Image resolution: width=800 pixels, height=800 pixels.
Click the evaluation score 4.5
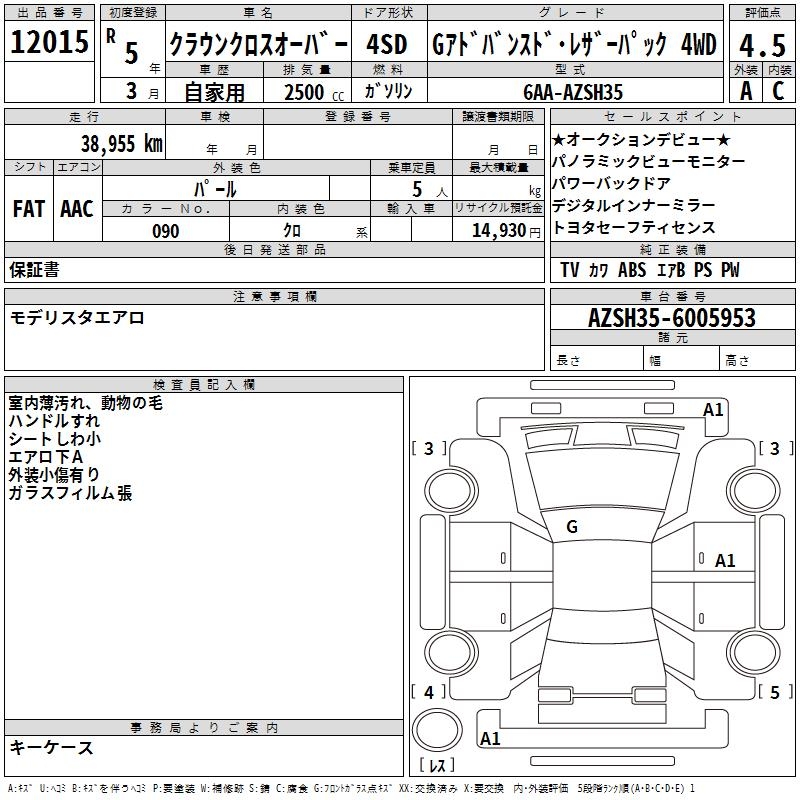pyautogui.click(x=762, y=45)
